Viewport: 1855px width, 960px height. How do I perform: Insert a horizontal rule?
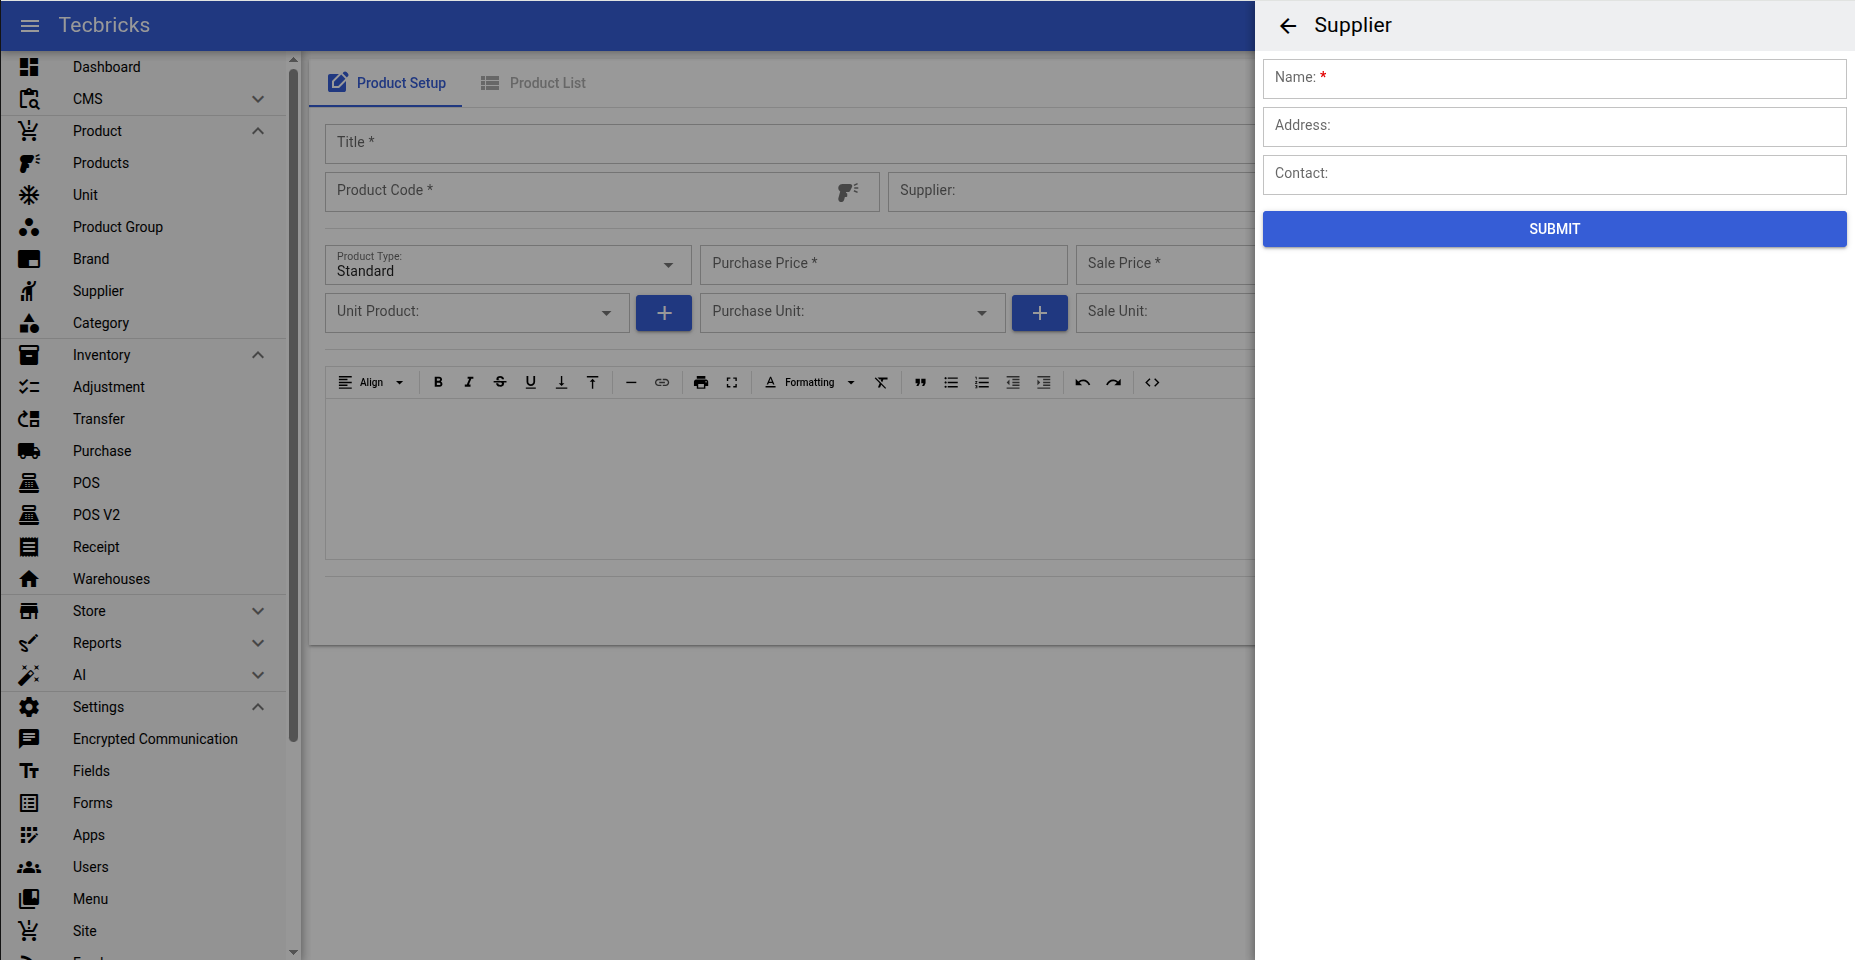click(x=631, y=382)
